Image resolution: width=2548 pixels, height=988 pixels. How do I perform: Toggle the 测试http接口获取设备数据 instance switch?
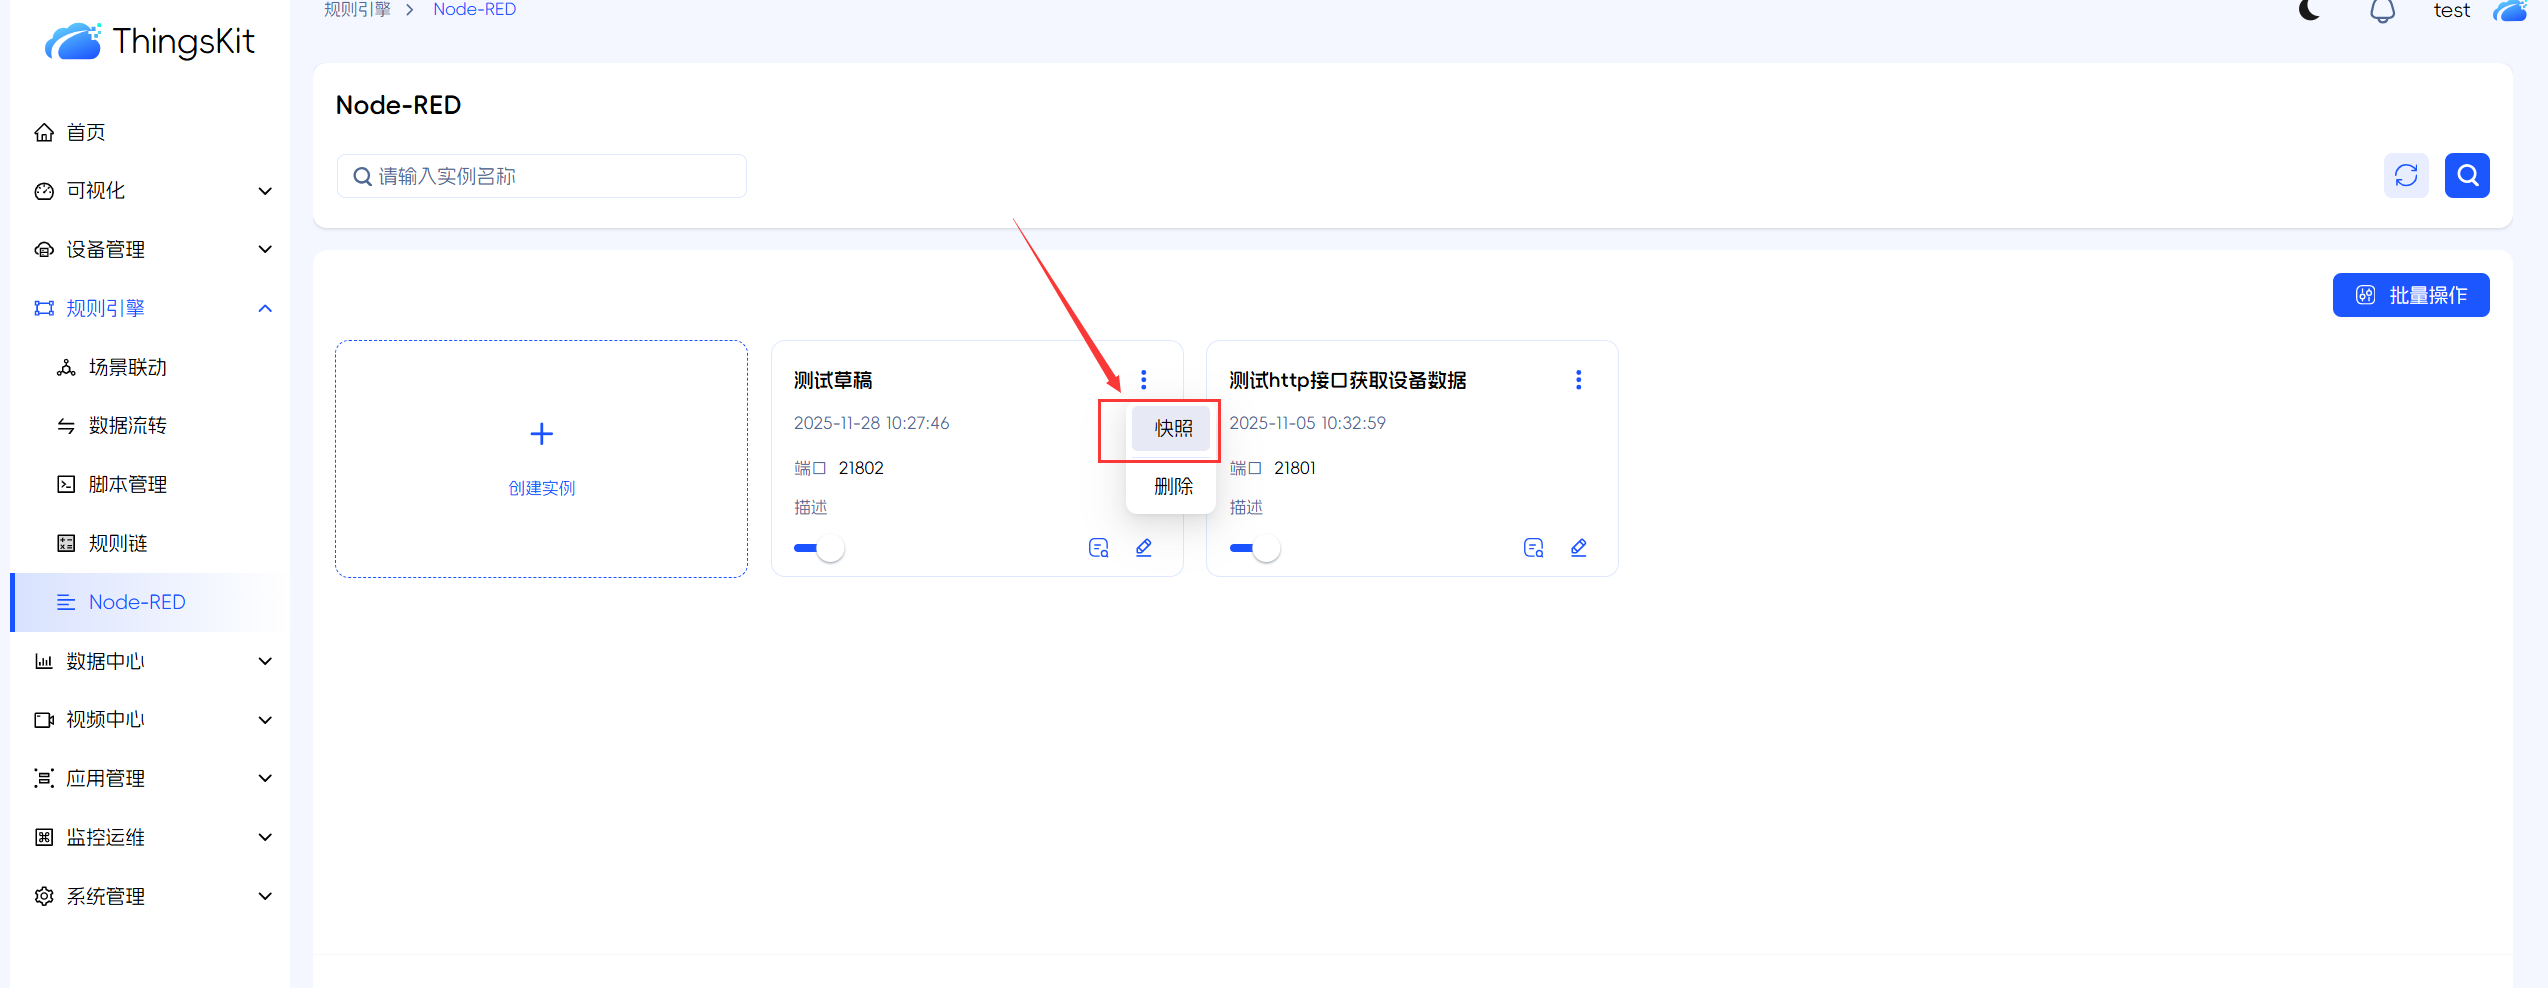point(1254,548)
